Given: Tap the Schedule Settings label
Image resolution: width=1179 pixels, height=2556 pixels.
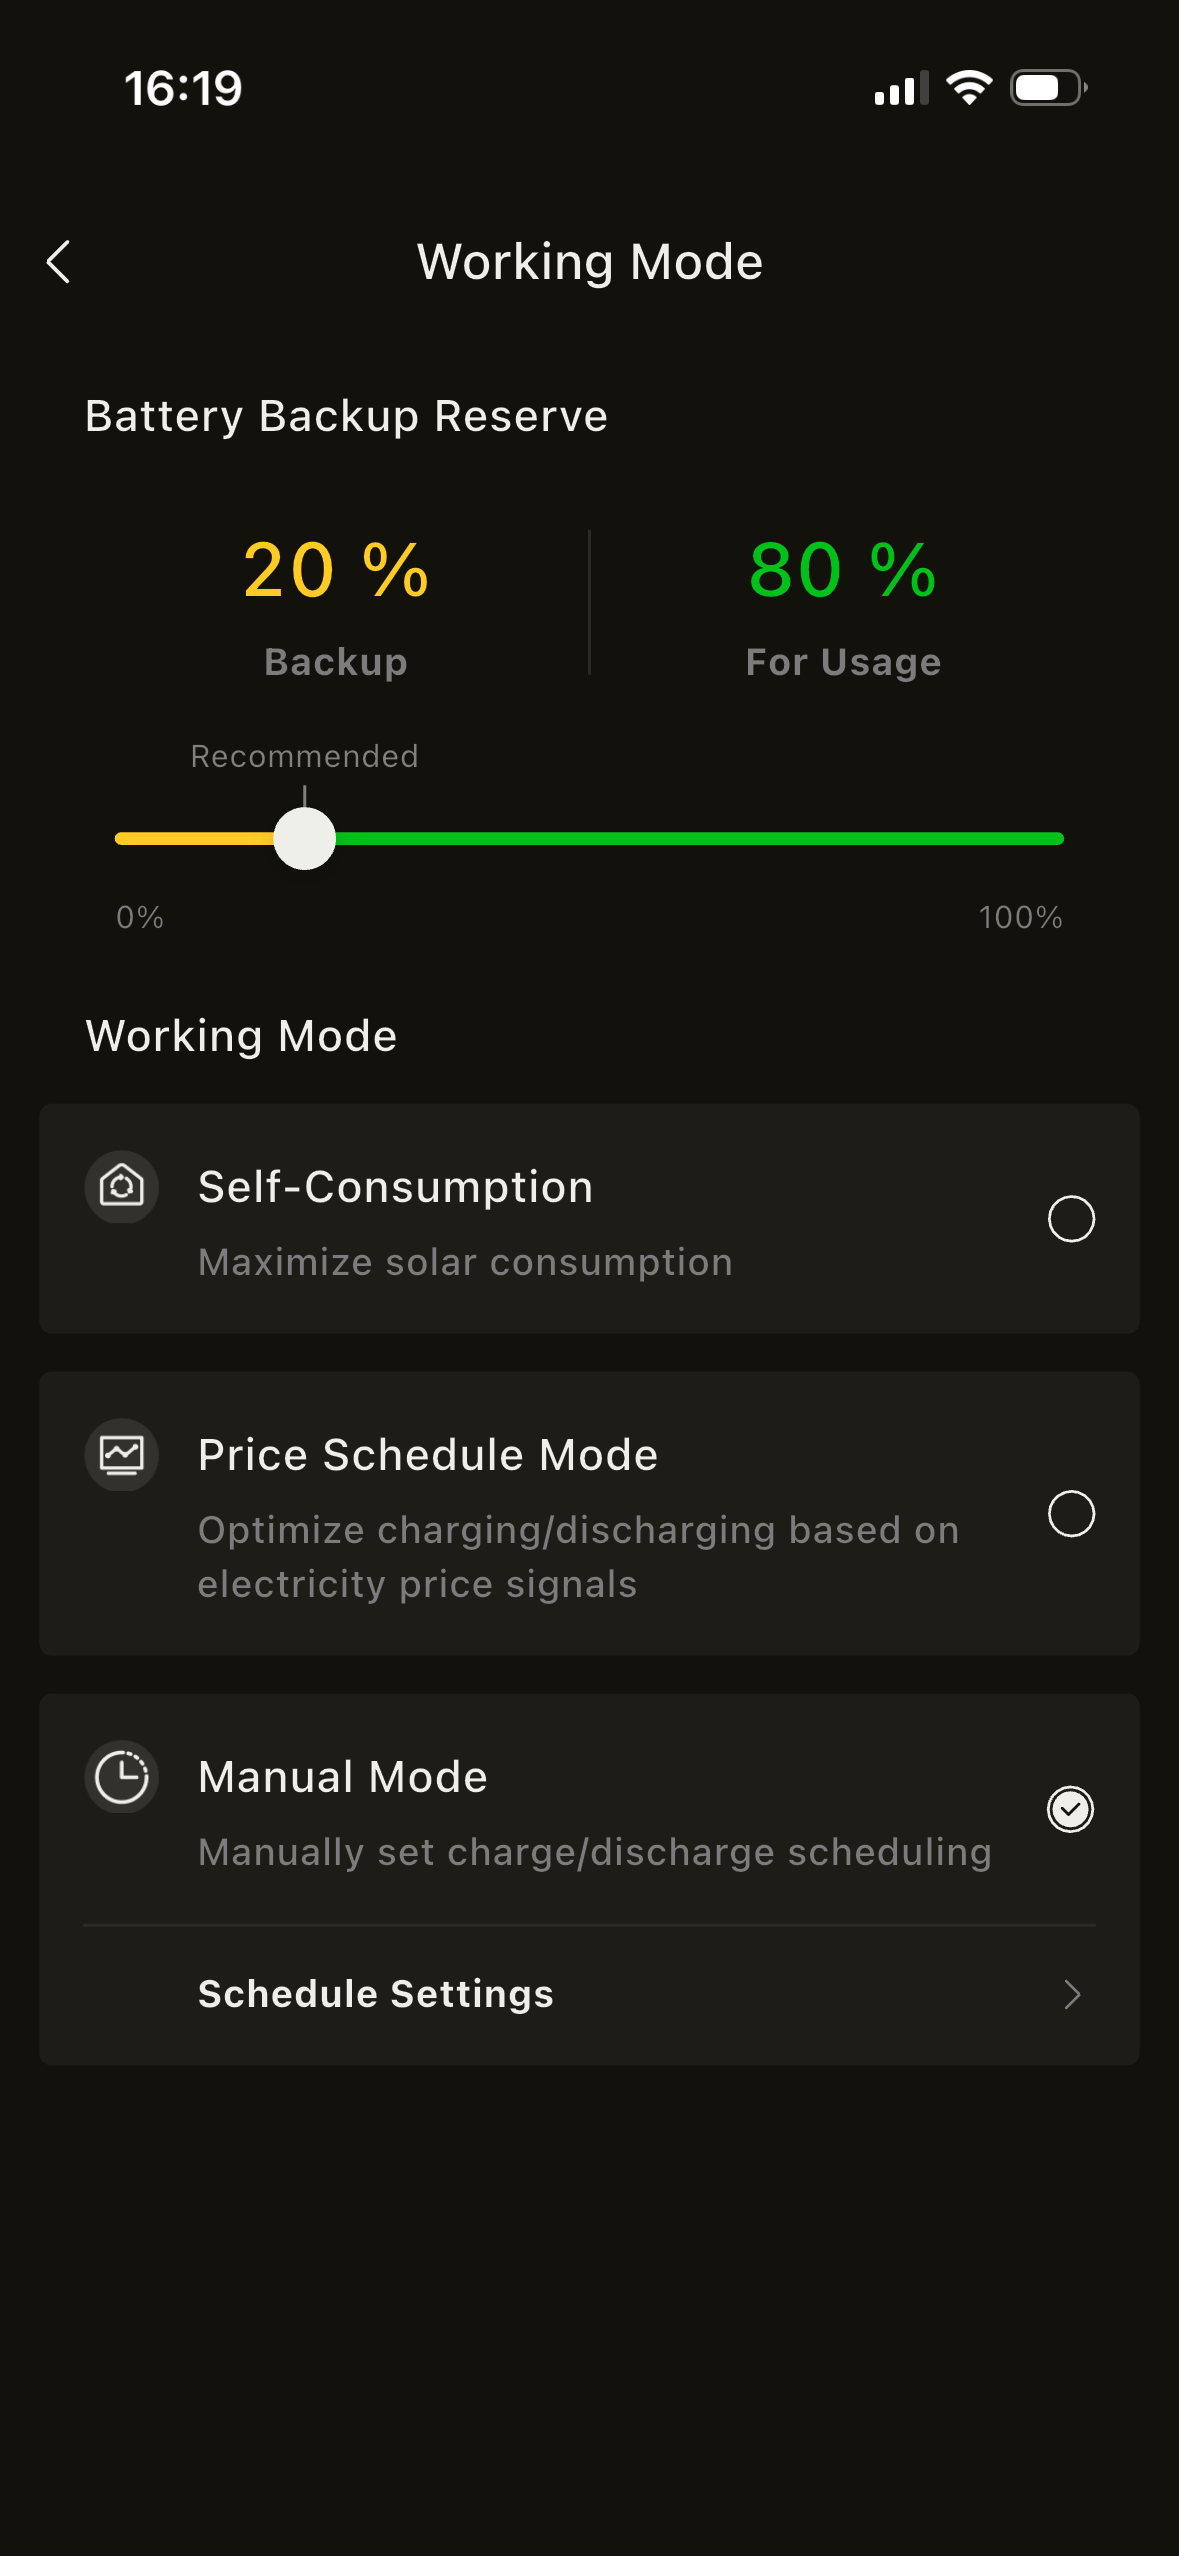Looking at the screenshot, I should pos(376,1994).
